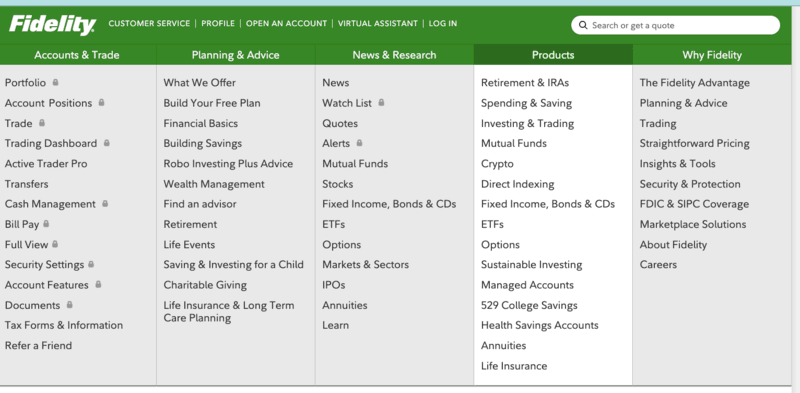Open Life Events
Screen dimensions: 800x393
189,244
